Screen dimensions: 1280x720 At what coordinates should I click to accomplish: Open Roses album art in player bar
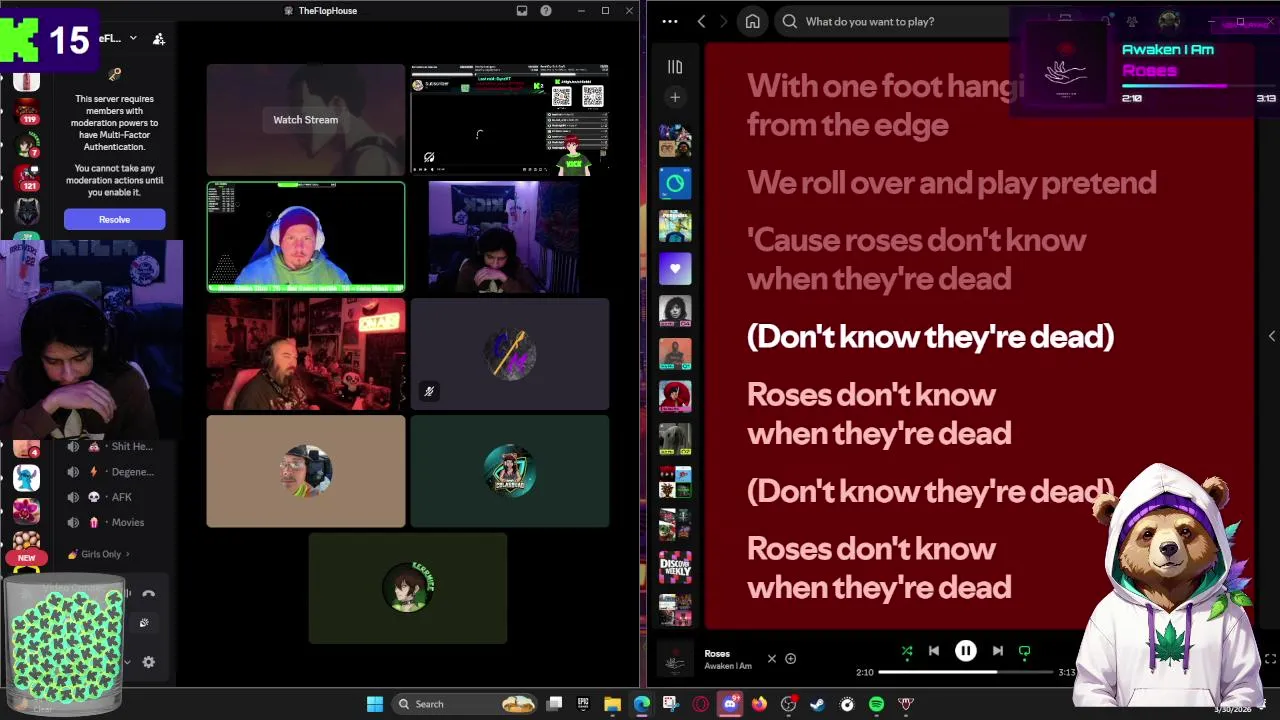[x=675, y=660]
